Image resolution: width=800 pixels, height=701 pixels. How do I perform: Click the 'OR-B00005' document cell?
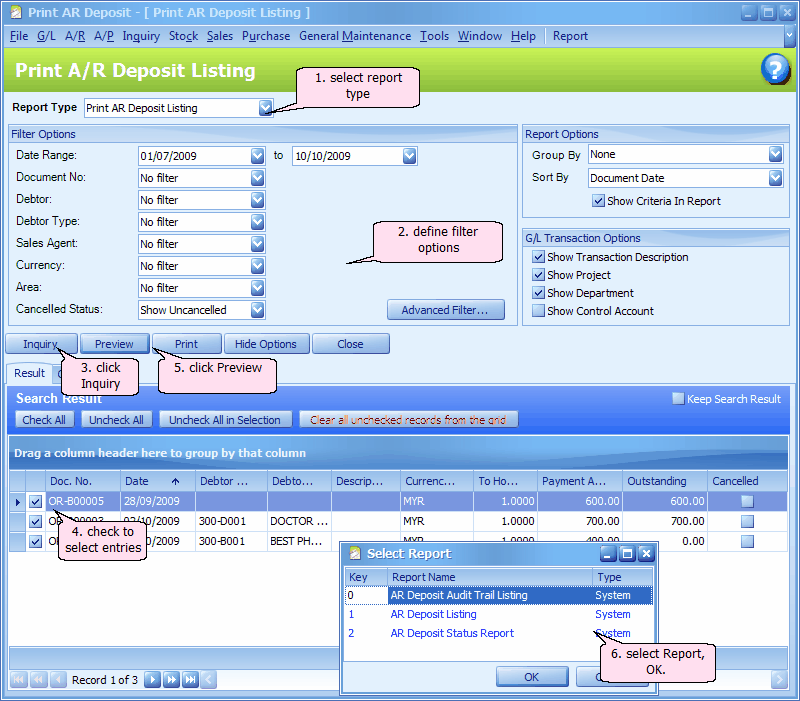83,502
